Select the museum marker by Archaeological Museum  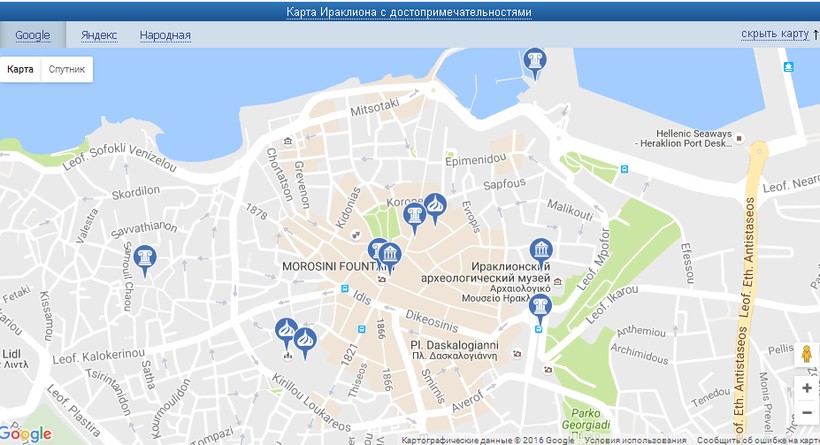(x=541, y=252)
